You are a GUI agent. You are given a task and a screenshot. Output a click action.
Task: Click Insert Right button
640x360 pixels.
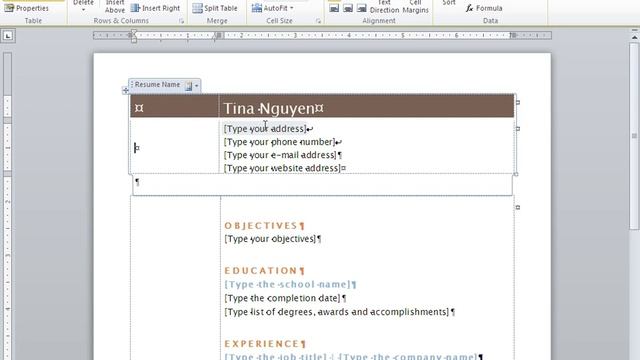click(156, 8)
